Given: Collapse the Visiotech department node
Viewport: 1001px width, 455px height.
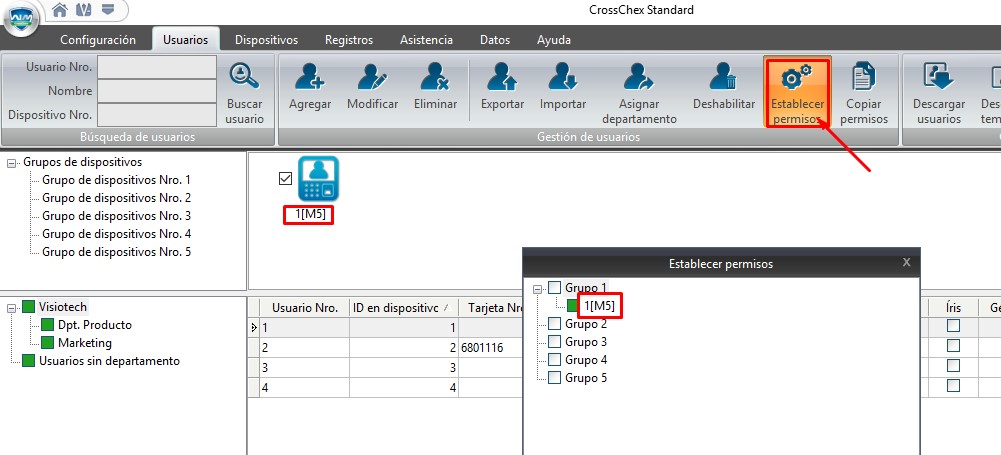Looking at the screenshot, I should tap(12, 308).
